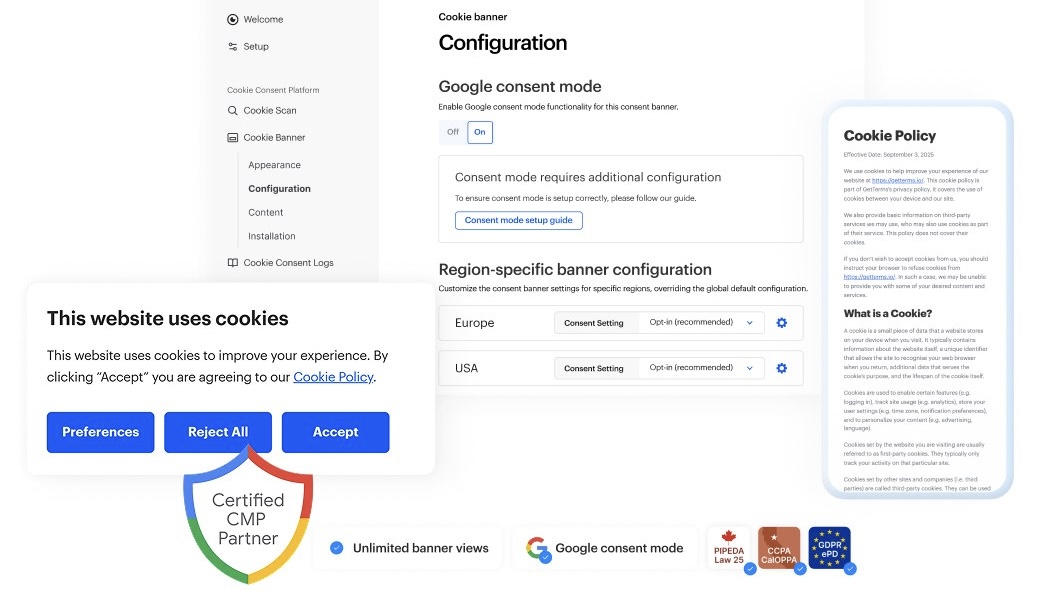Click the Accept cookies button

[335, 432]
